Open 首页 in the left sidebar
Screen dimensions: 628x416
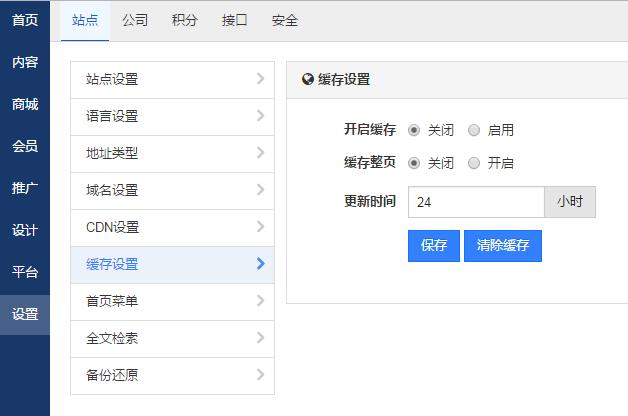(25, 20)
